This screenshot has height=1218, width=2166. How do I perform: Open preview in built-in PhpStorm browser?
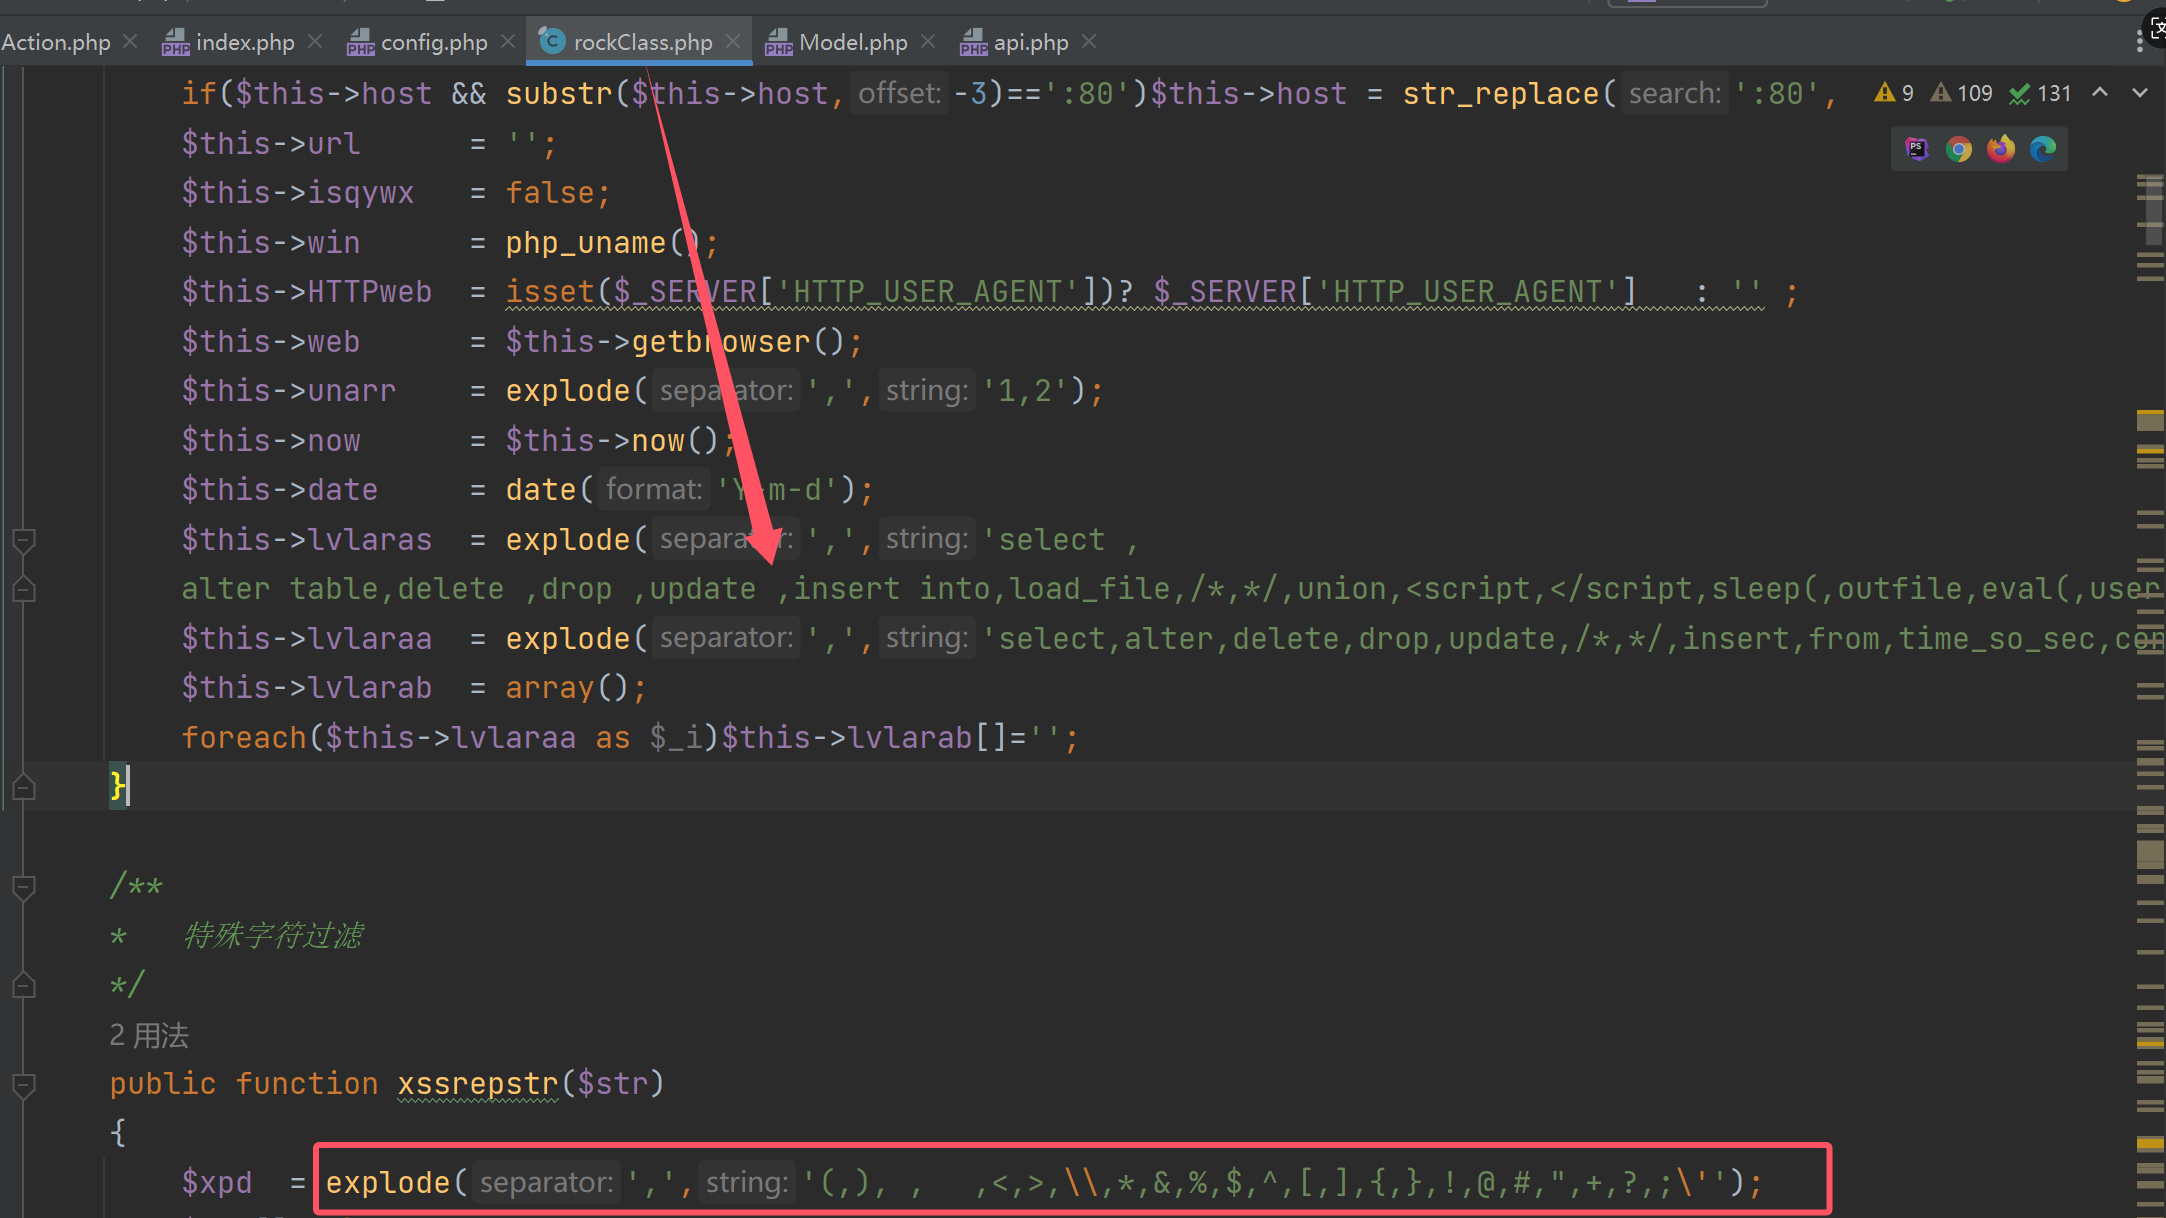(x=1916, y=149)
